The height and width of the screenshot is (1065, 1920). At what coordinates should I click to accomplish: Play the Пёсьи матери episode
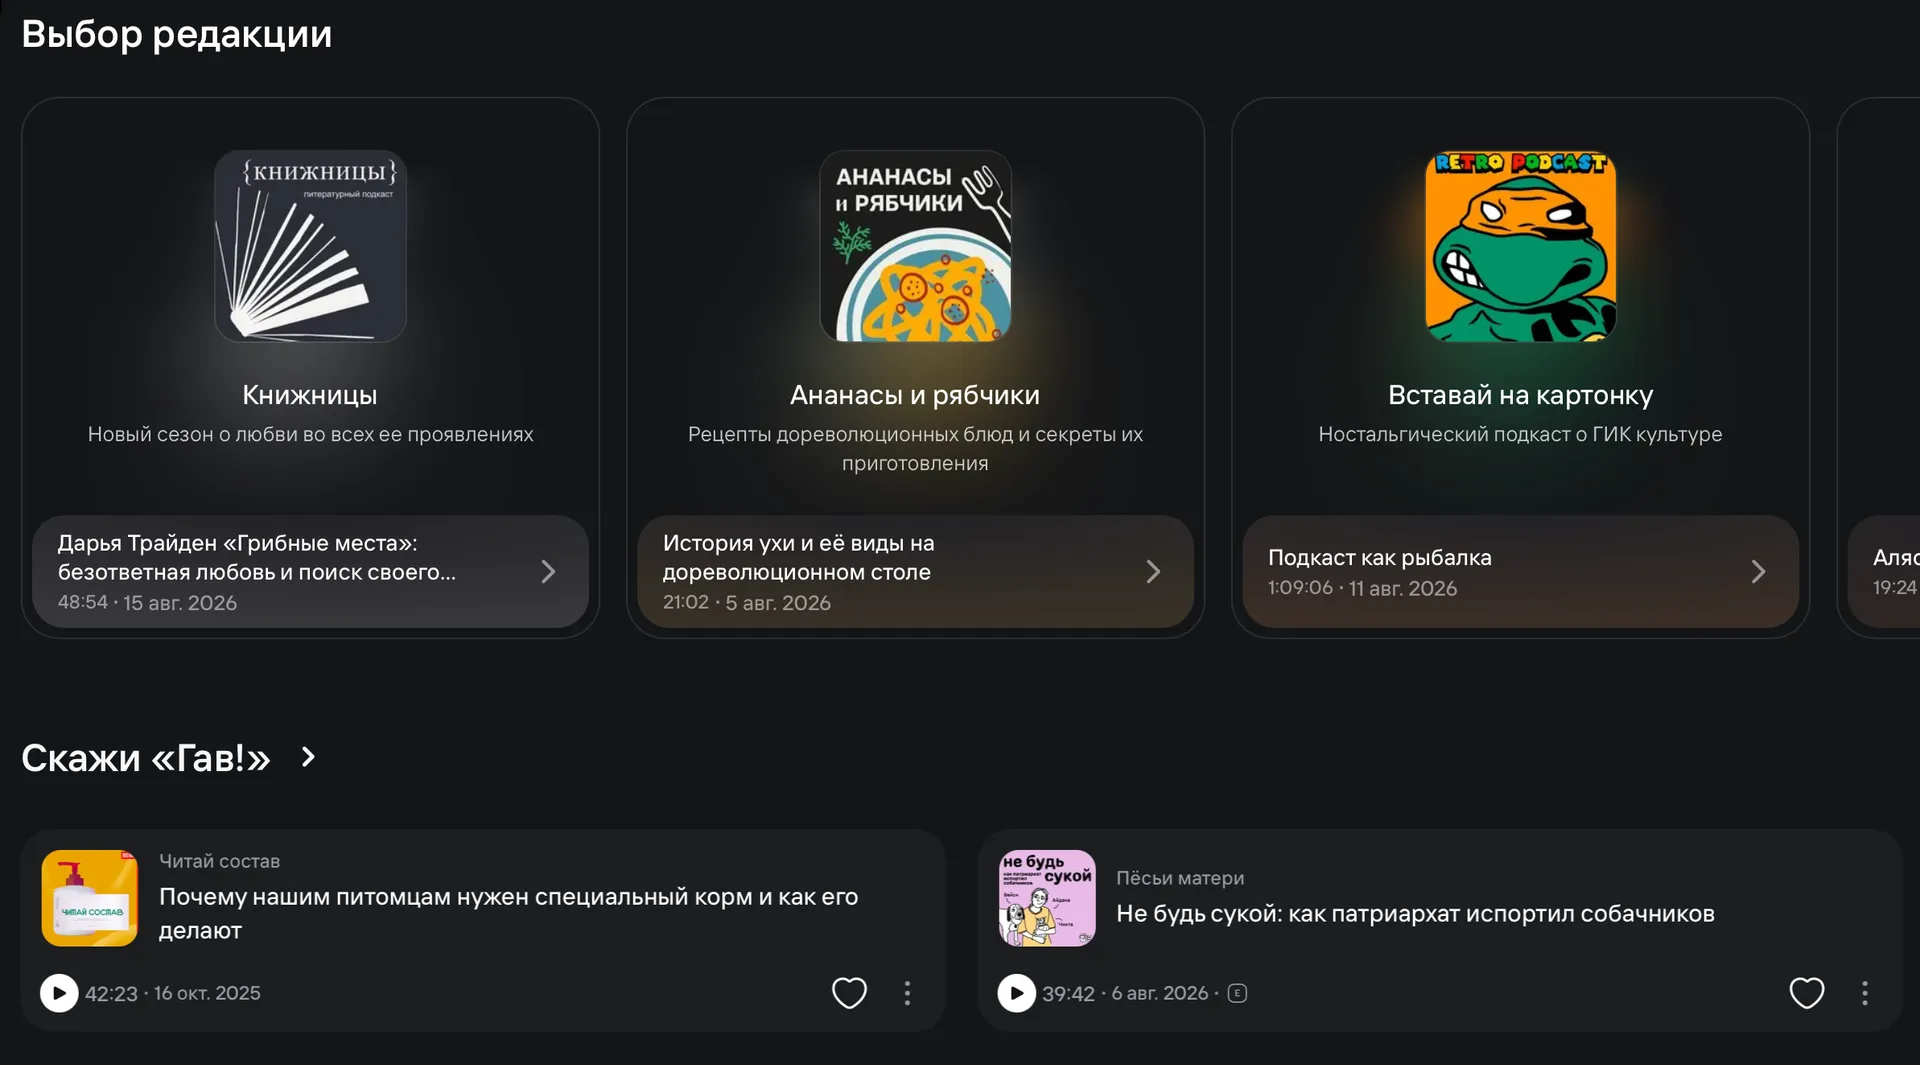[1016, 993]
